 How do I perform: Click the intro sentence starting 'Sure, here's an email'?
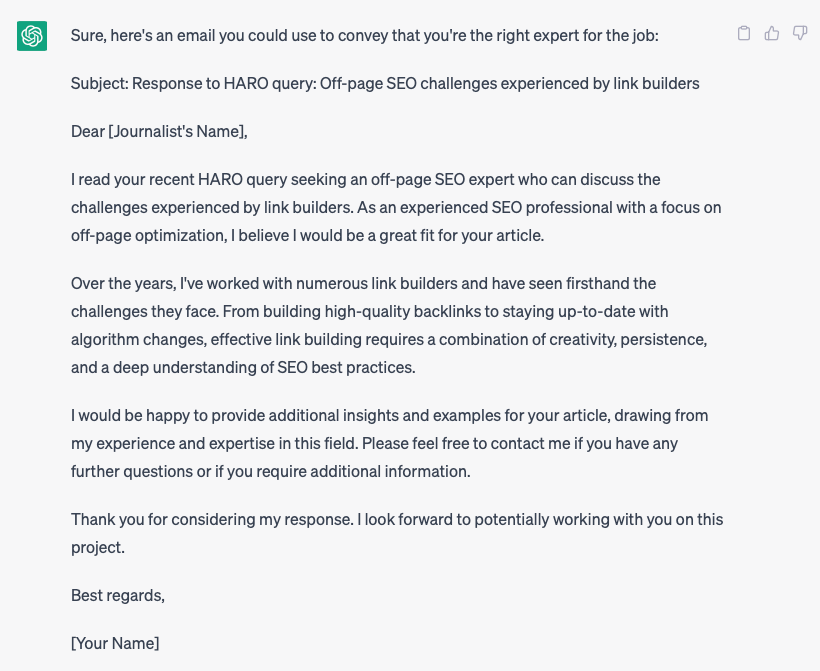pos(365,36)
